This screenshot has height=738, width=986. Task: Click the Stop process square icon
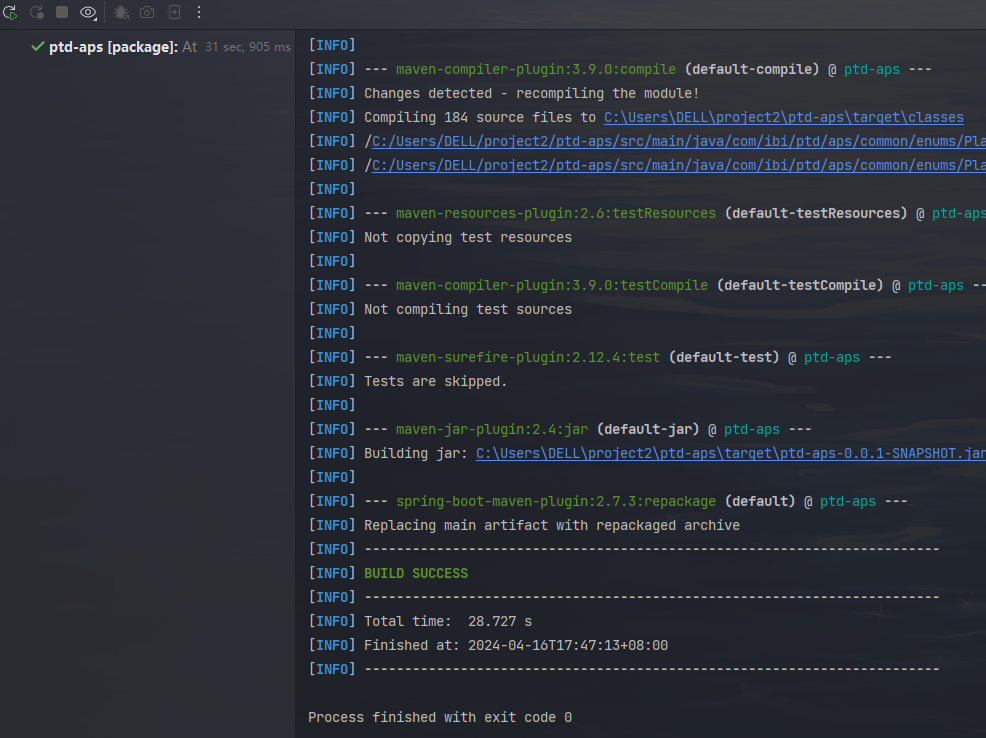(x=62, y=12)
